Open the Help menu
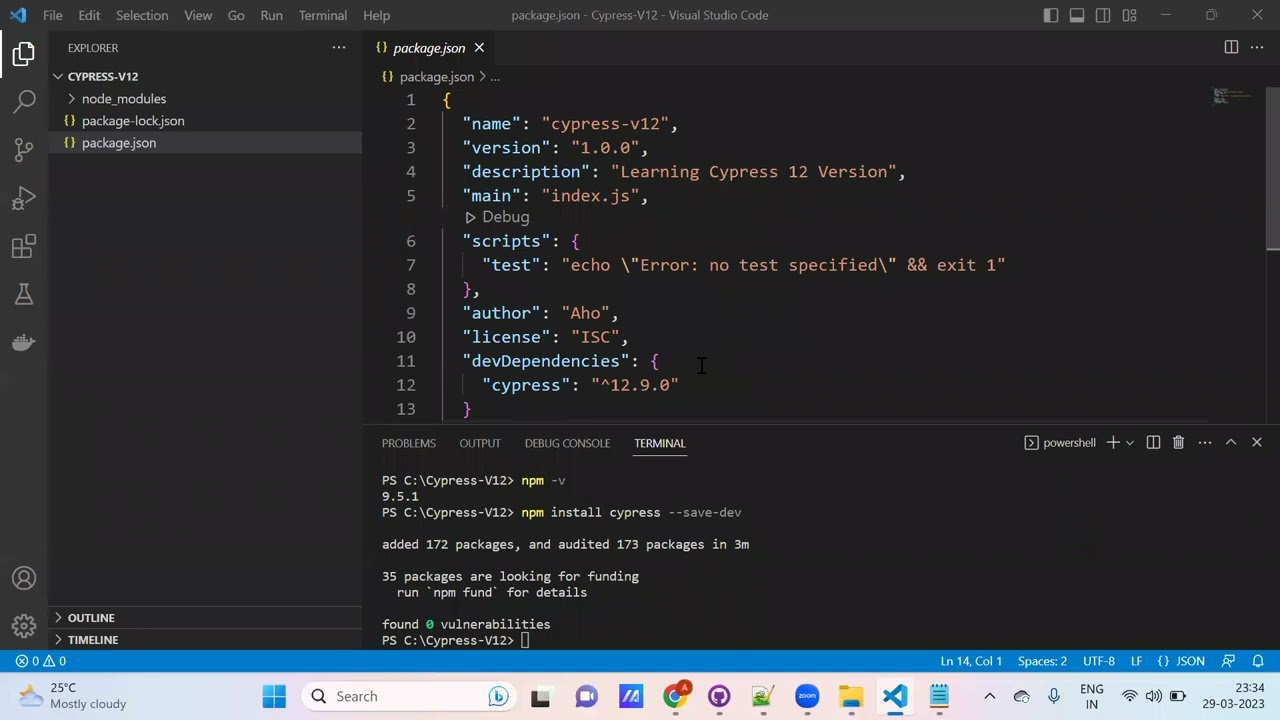Image resolution: width=1280 pixels, height=720 pixels. click(x=376, y=15)
